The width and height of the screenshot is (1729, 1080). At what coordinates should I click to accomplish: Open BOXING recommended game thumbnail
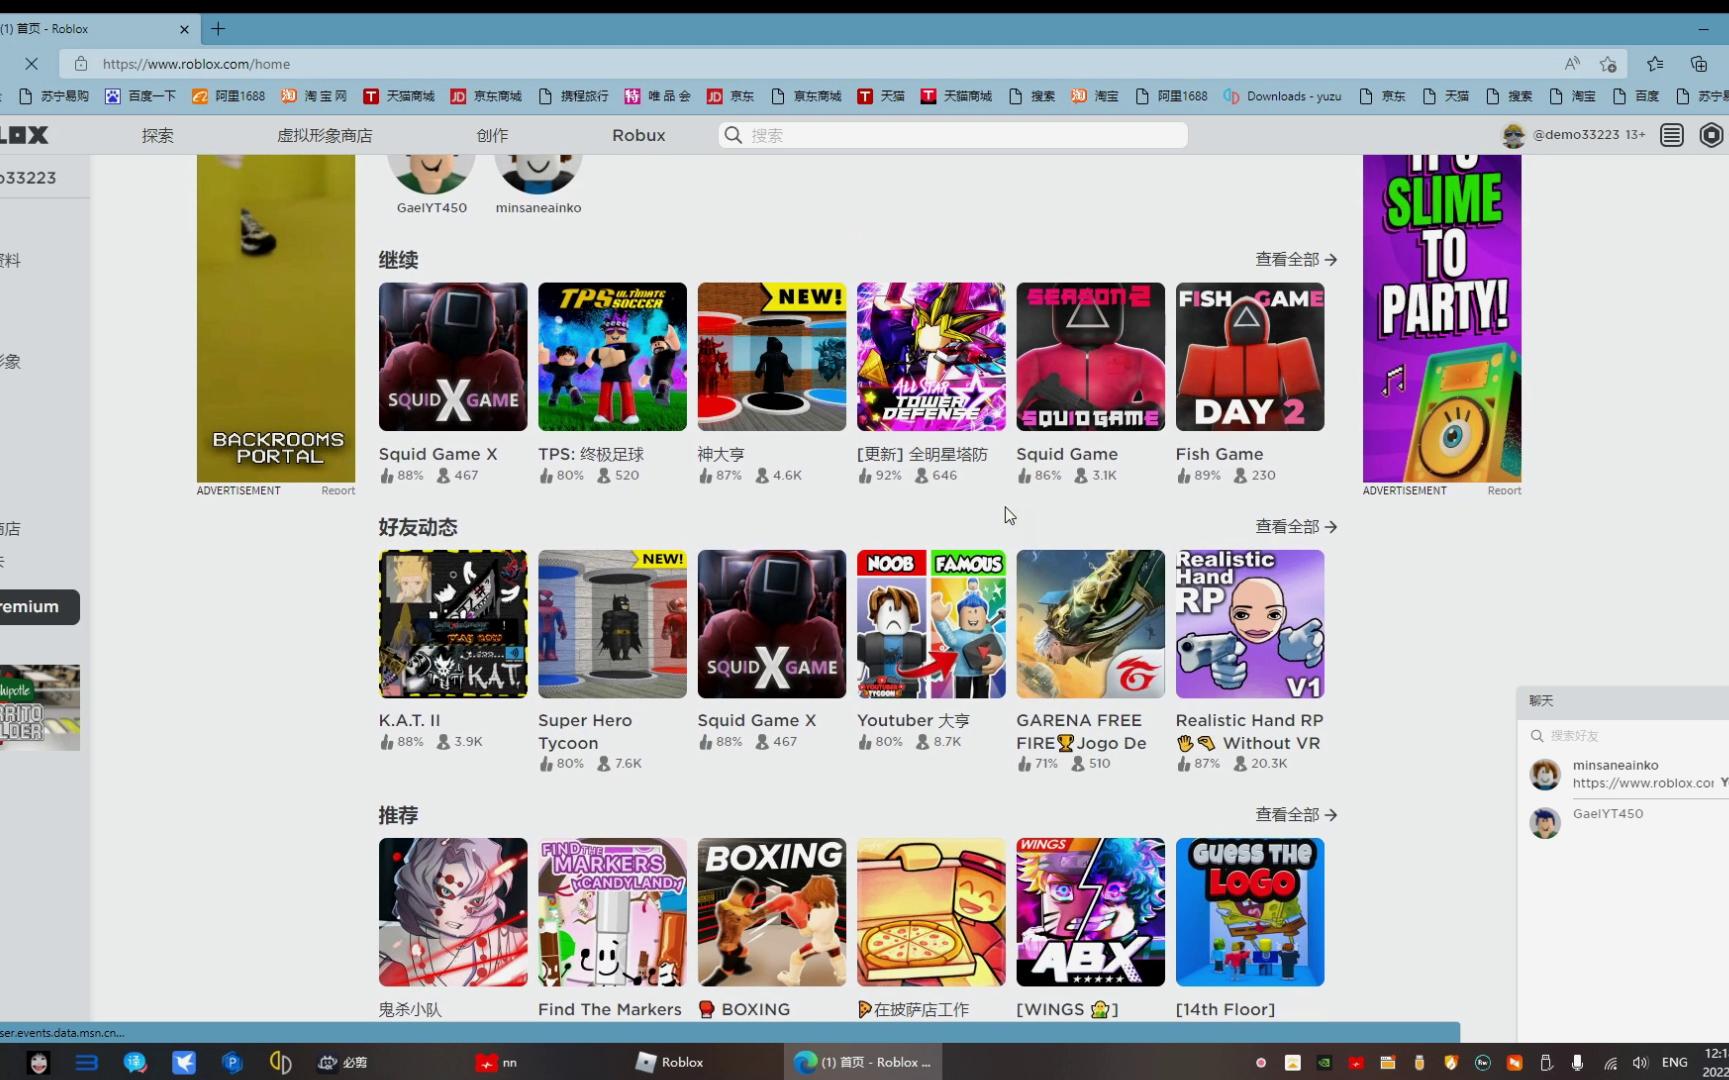click(x=772, y=912)
